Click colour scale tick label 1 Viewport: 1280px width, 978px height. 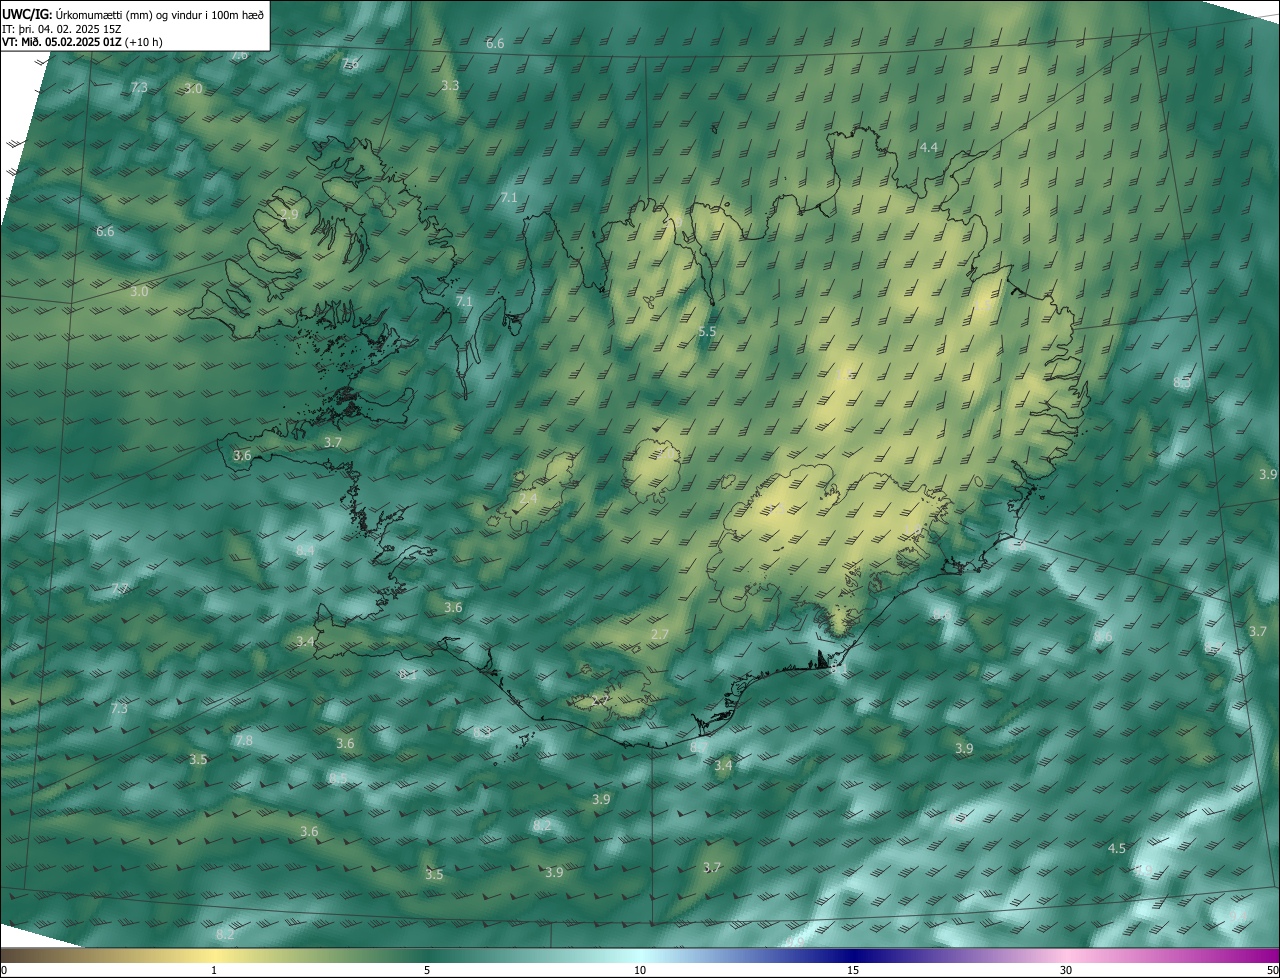tap(214, 970)
